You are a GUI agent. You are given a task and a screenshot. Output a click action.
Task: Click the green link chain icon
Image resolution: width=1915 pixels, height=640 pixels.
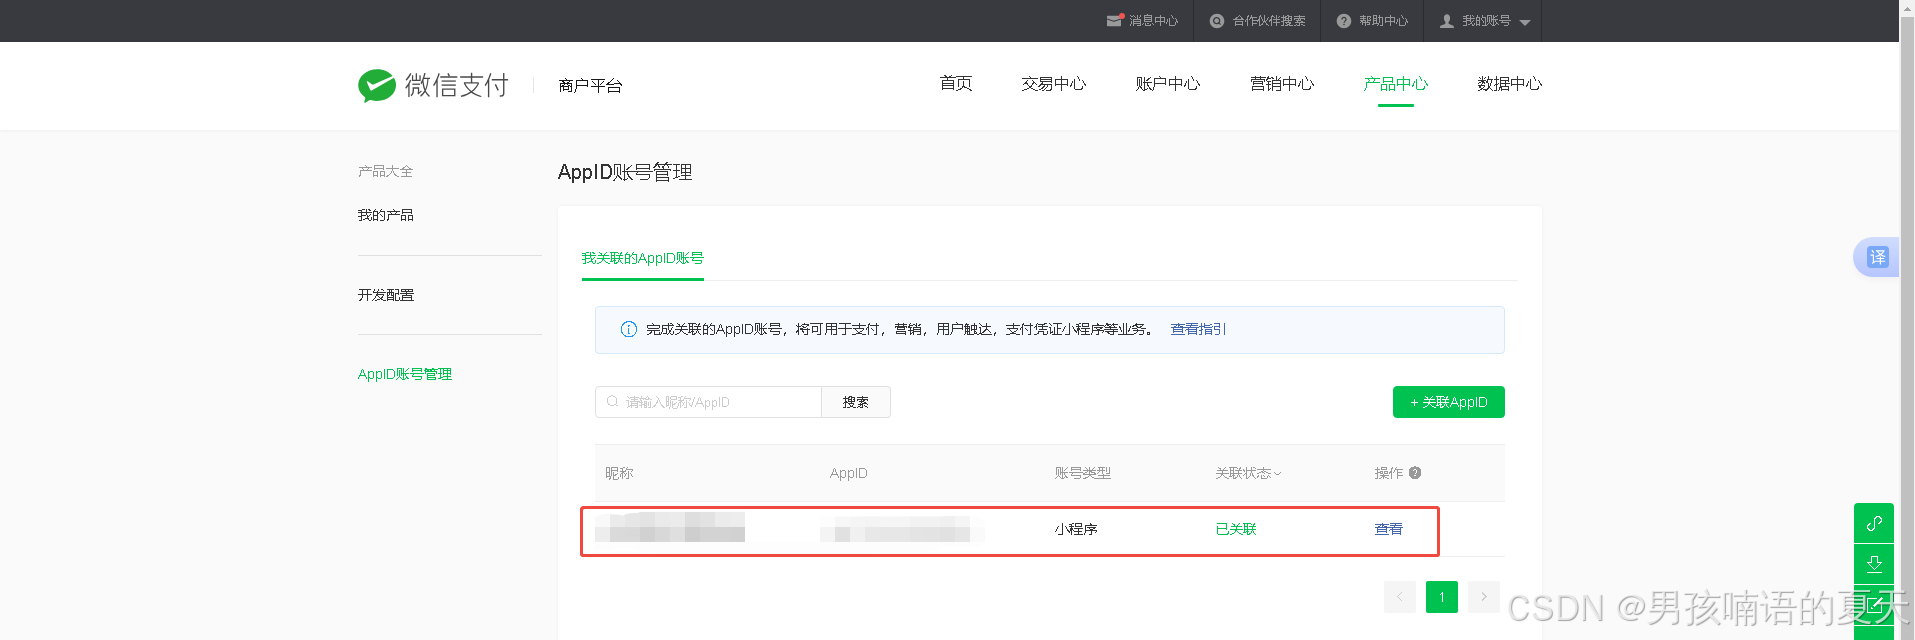click(x=1874, y=523)
